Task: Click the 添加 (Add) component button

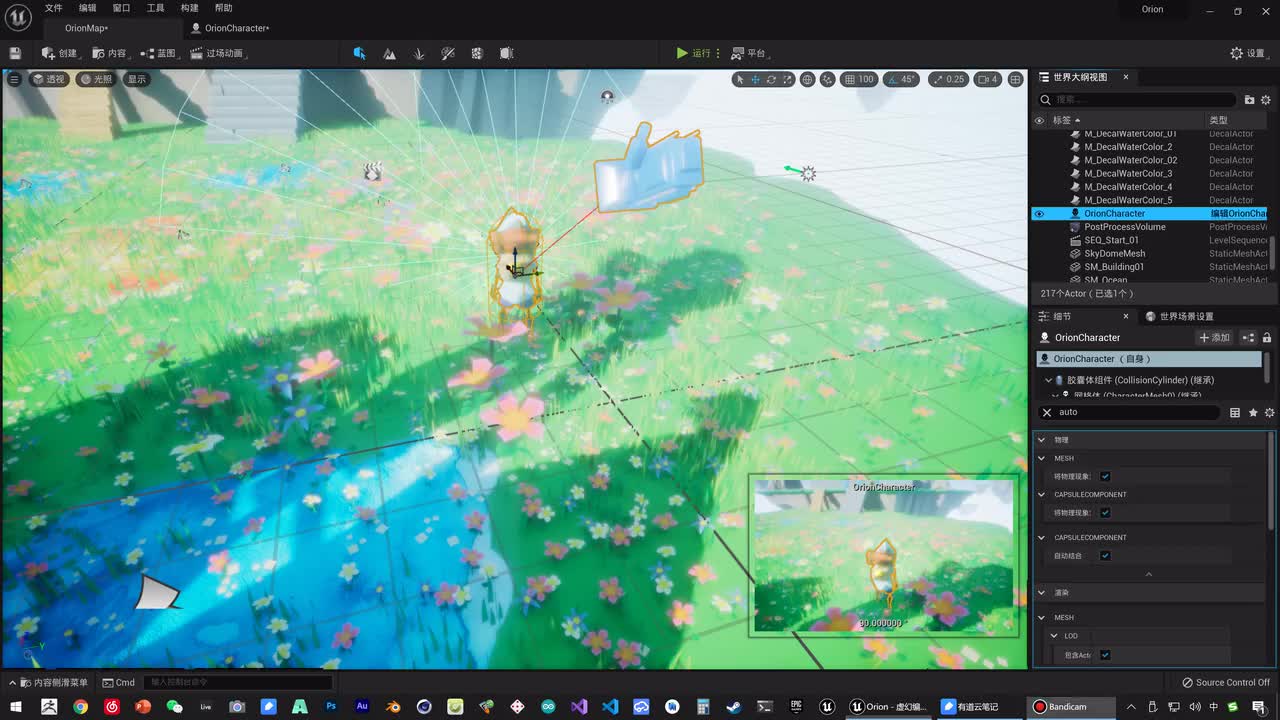Action: pos(1215,338)
